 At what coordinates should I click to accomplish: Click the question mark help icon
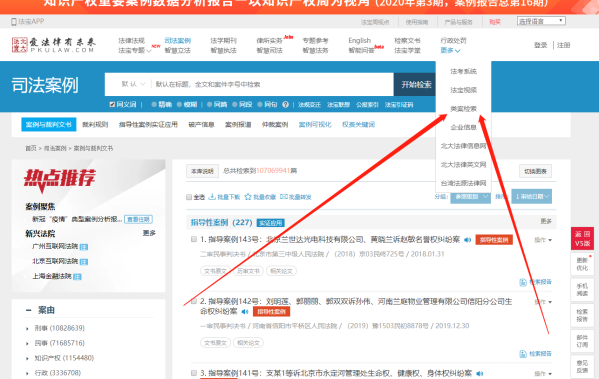pyautogui.click(x=285, y=104)
